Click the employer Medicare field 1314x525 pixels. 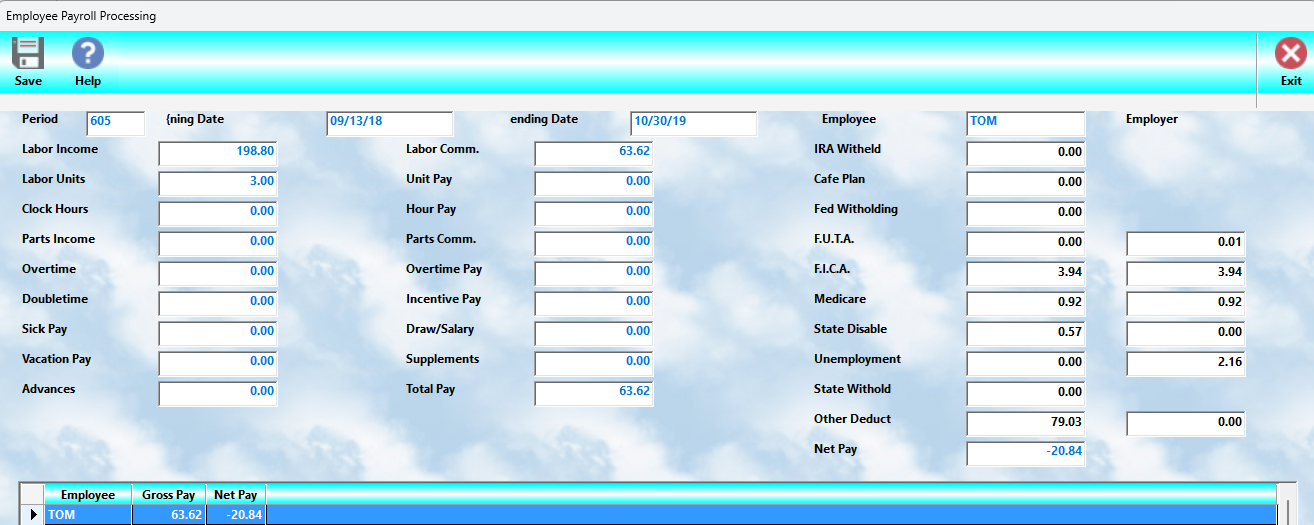1186,304
